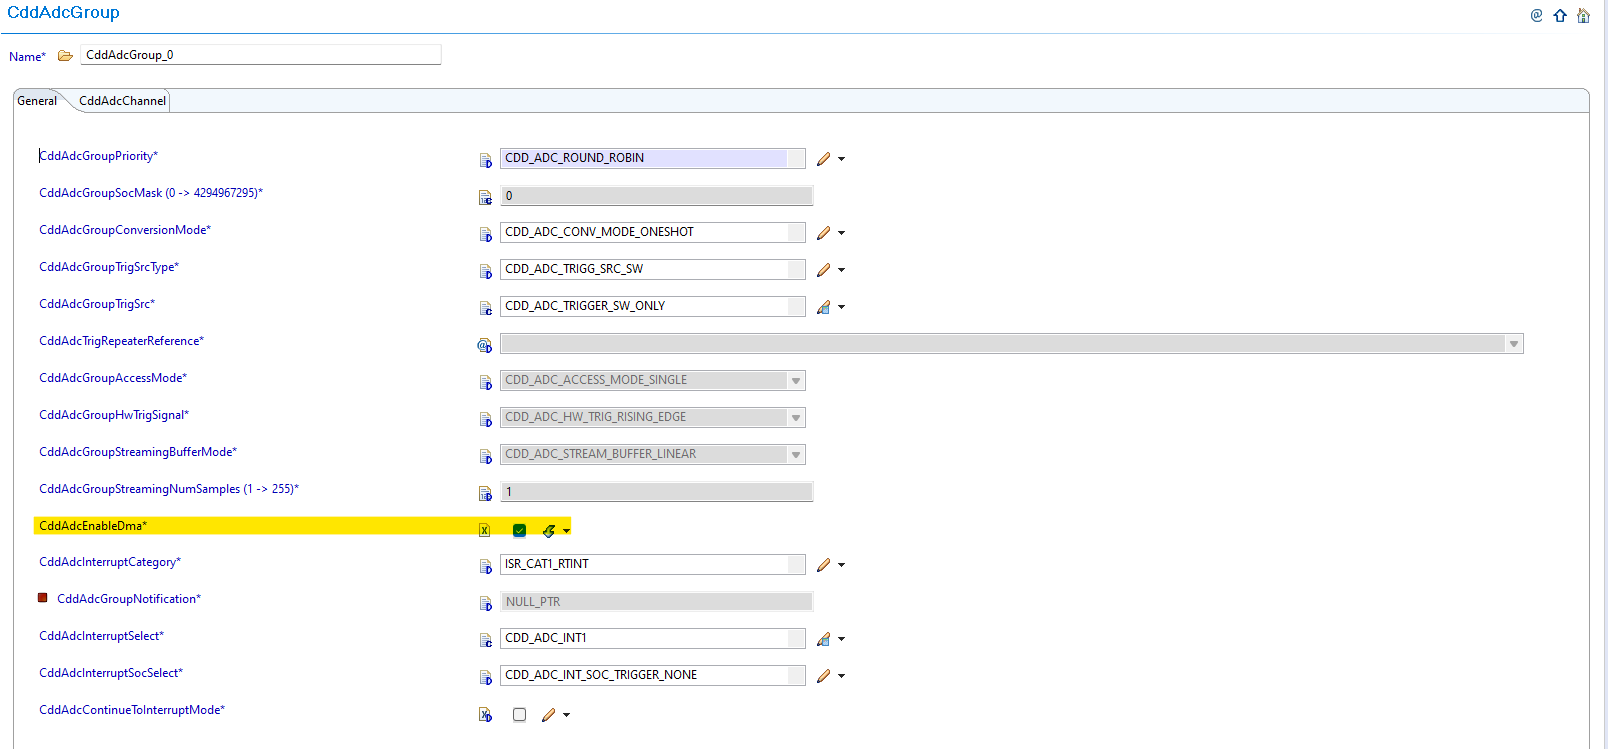Click the file icon for CddAdcGroupStreamingNumSamples
Image resolution: width=1608 pixels, height=749 pixels.
(485, 493)
